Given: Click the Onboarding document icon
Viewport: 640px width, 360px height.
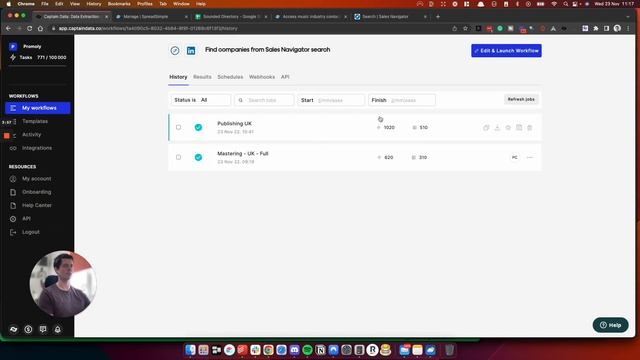Looking at the screenshot, I should 13,192.
